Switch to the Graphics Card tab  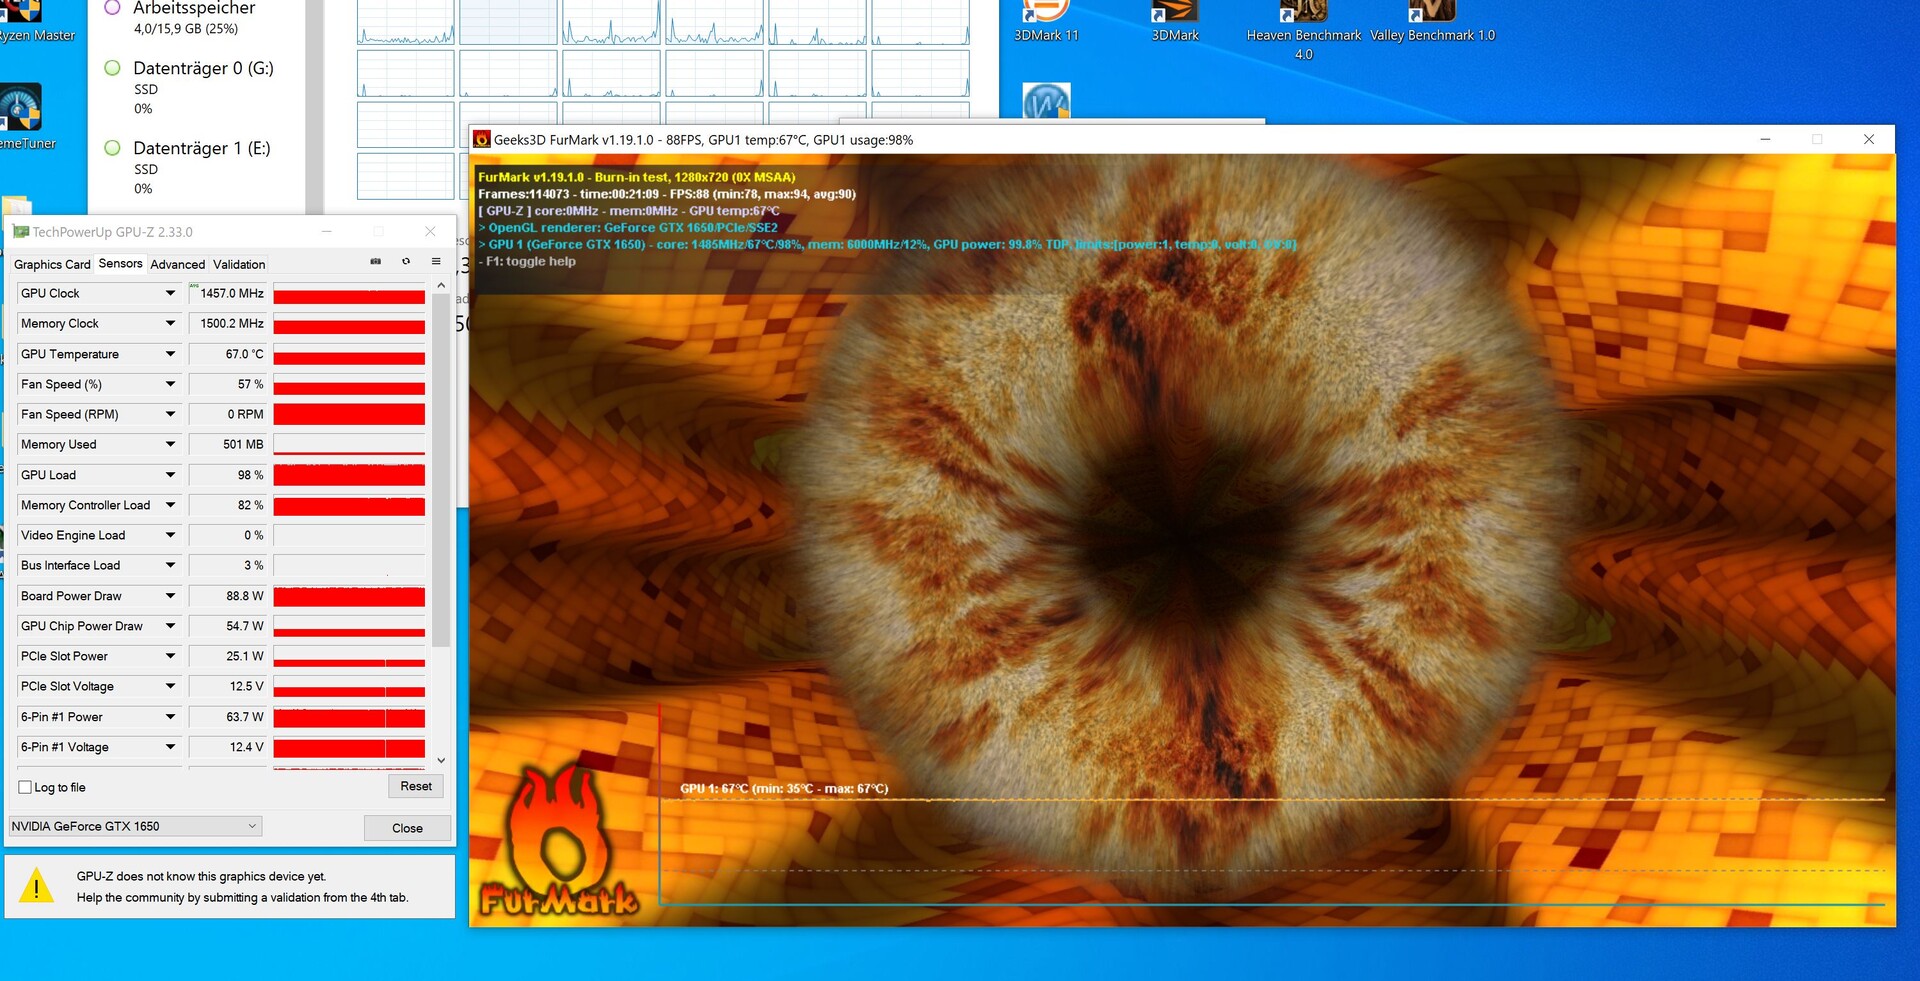(52, 264)
